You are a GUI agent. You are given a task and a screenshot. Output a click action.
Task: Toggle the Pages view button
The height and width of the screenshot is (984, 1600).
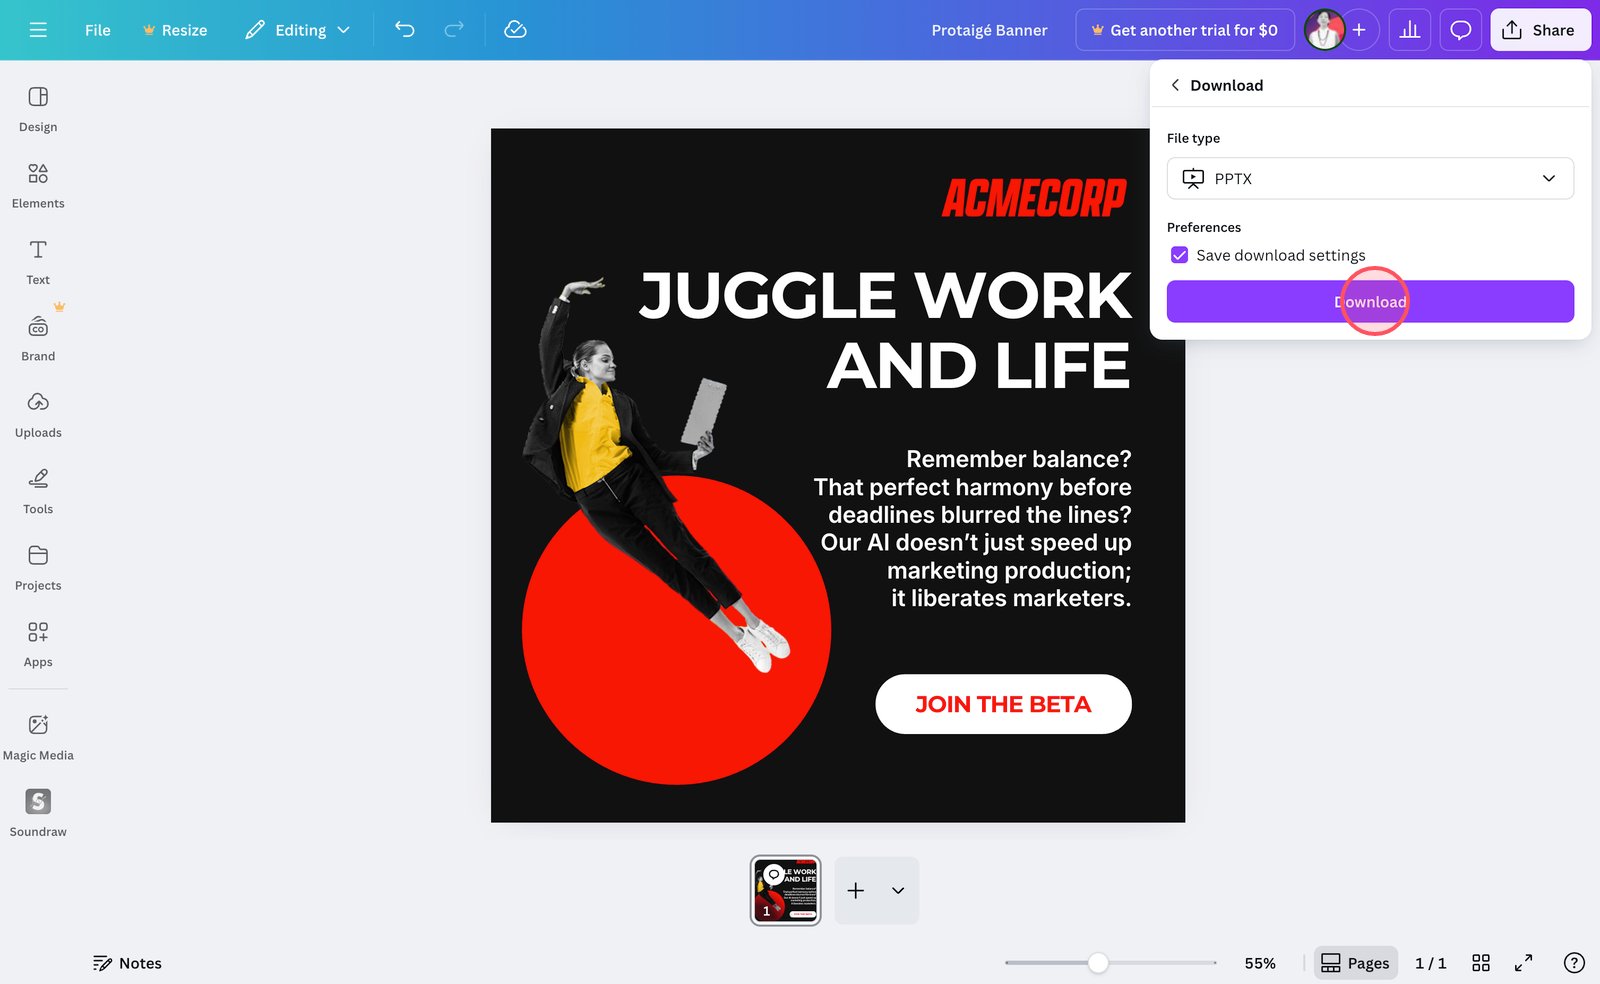tap(1355, 963)
